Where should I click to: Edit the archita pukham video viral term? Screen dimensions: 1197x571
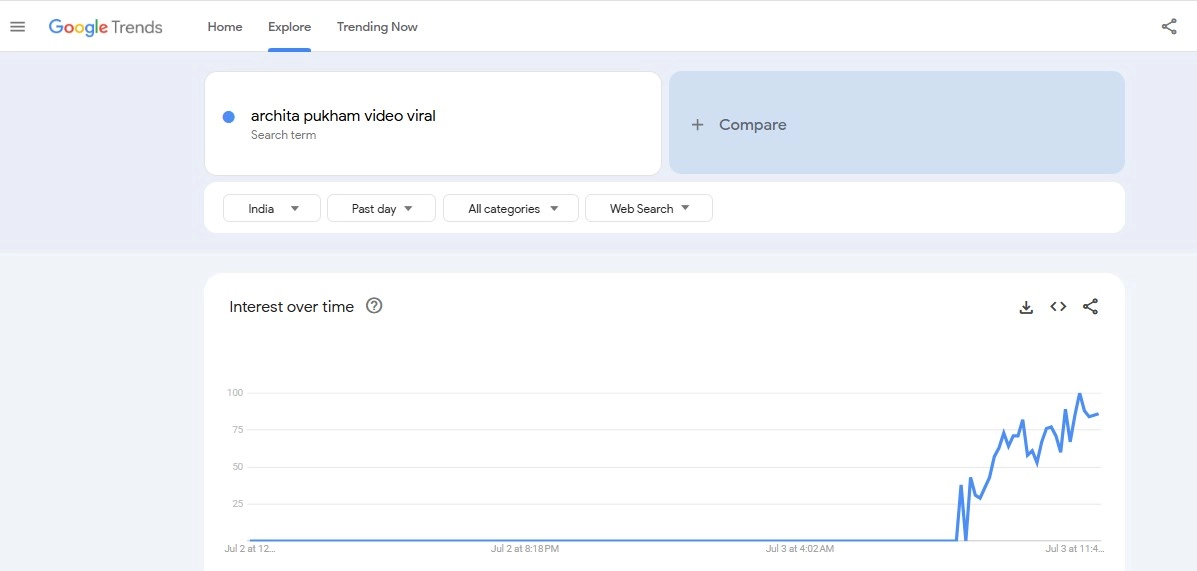point(343,116)
